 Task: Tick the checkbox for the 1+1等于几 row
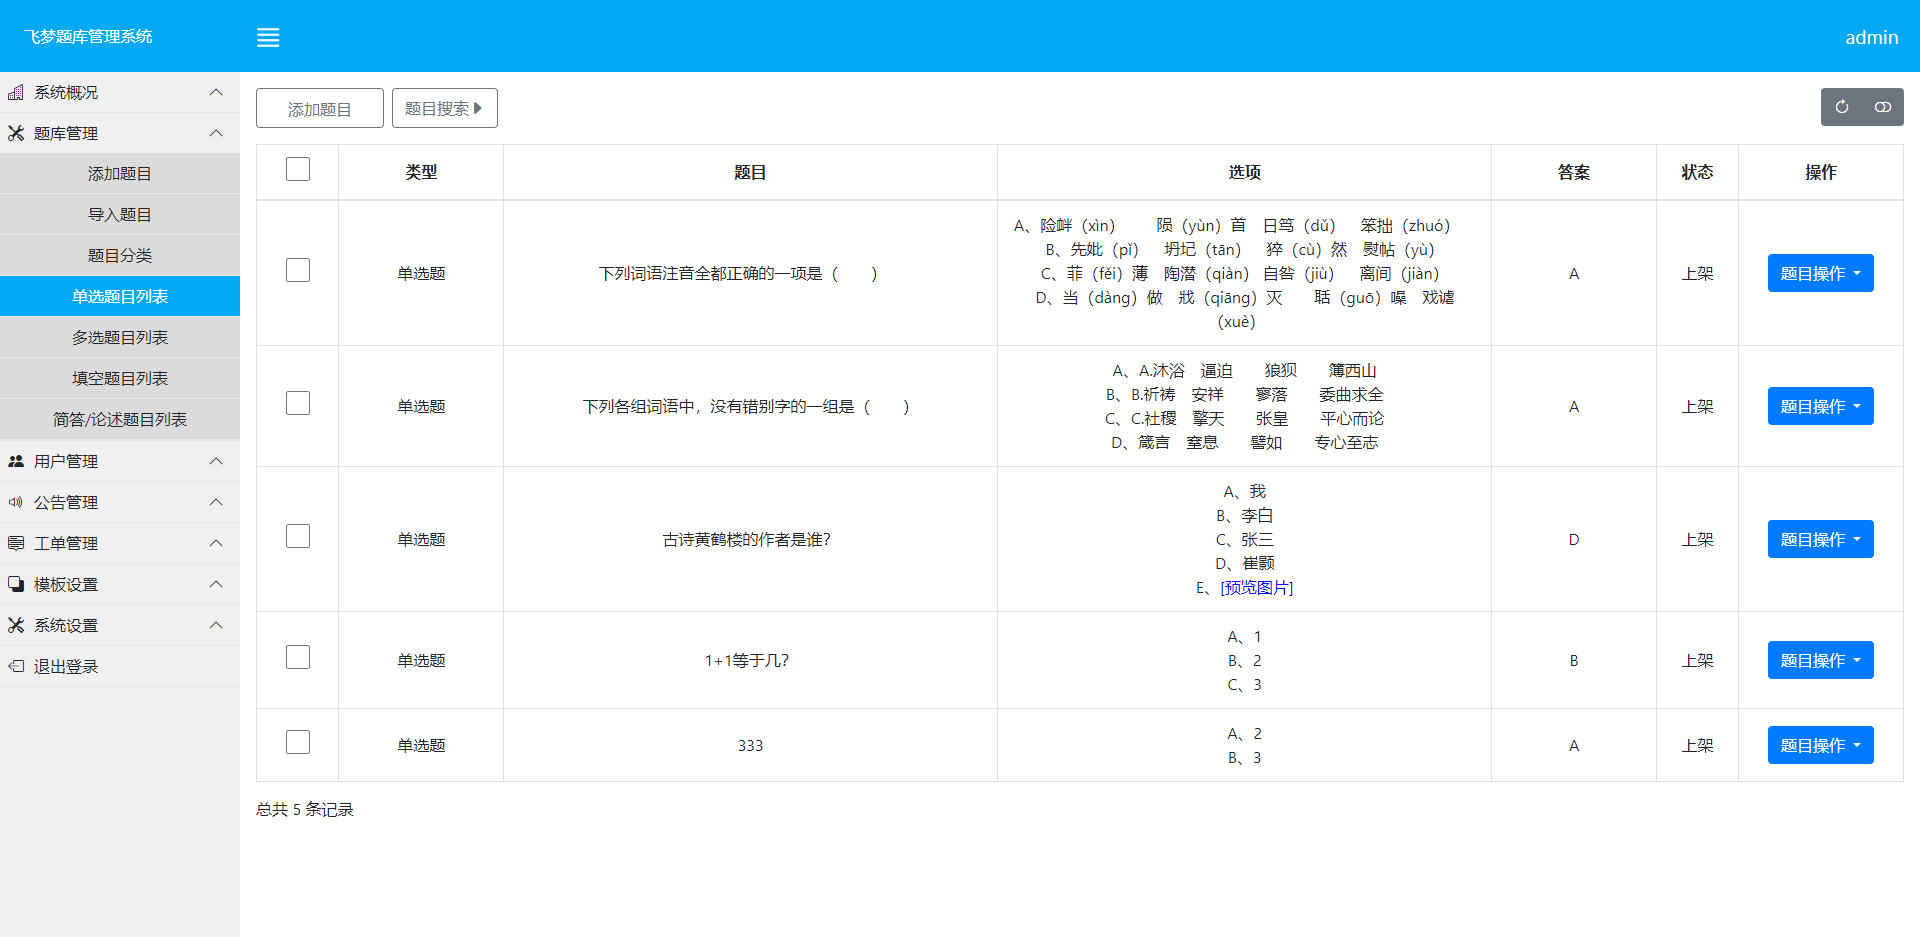click(x=298, y=657)
